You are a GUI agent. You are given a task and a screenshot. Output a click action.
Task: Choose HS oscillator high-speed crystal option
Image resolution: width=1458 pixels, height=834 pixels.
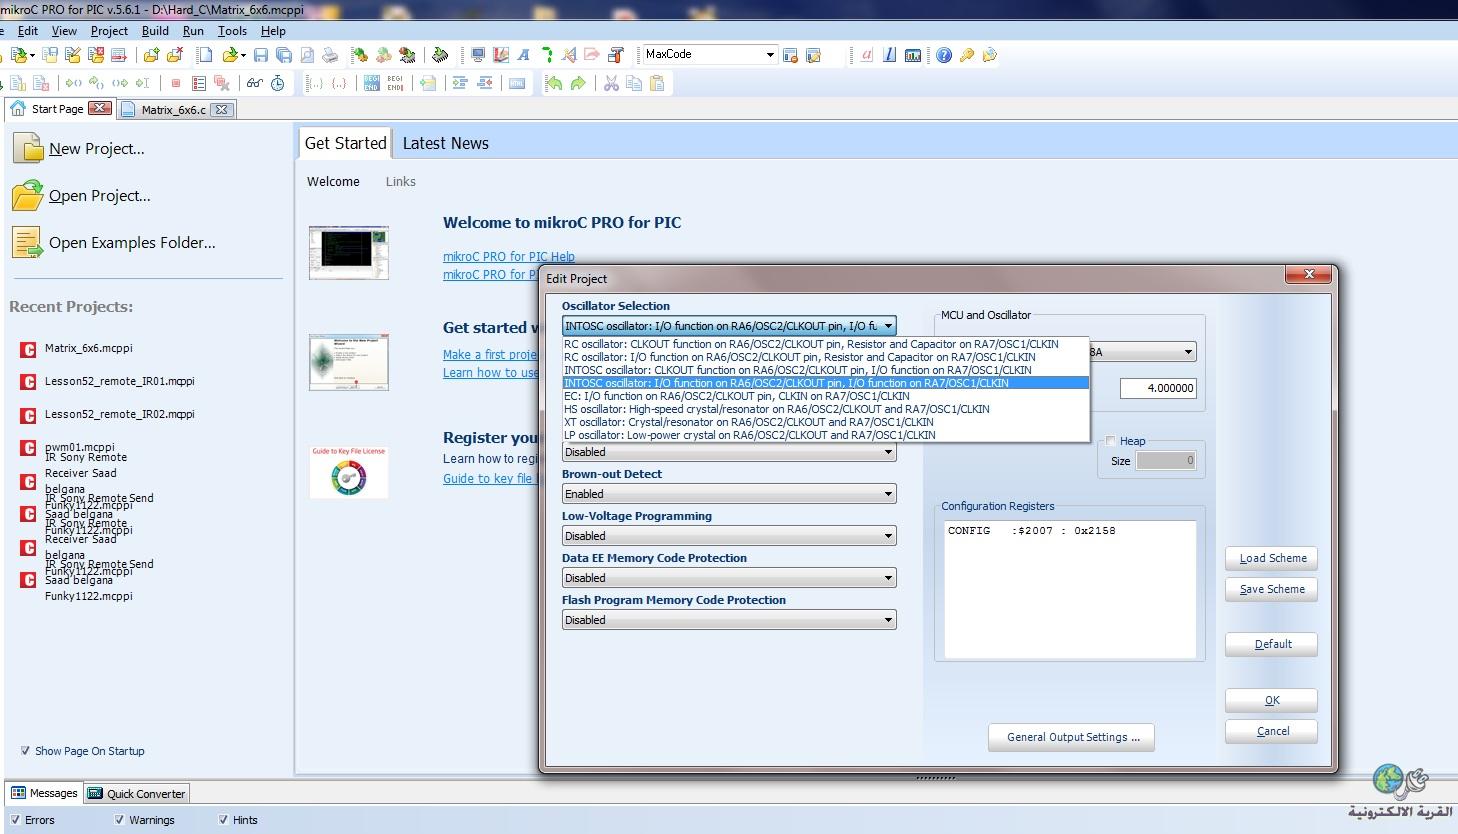point(826,409)
